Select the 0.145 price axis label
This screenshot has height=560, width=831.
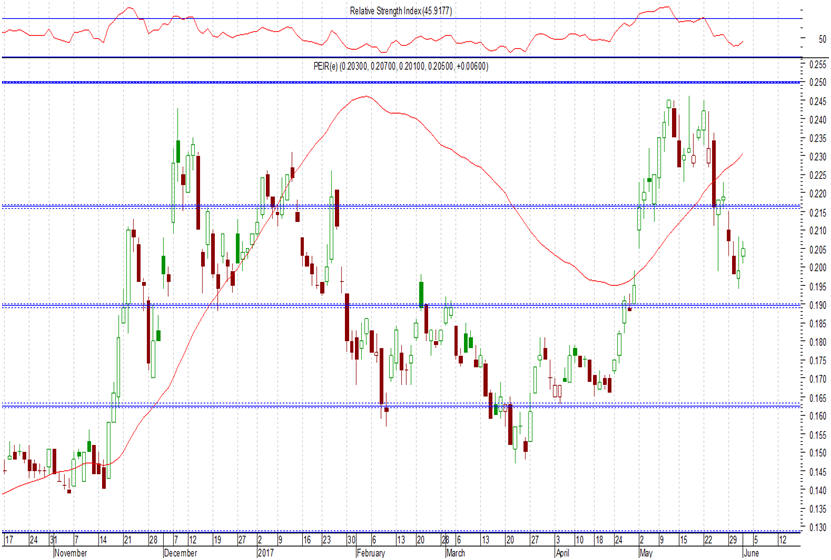[x=818, y=472]
